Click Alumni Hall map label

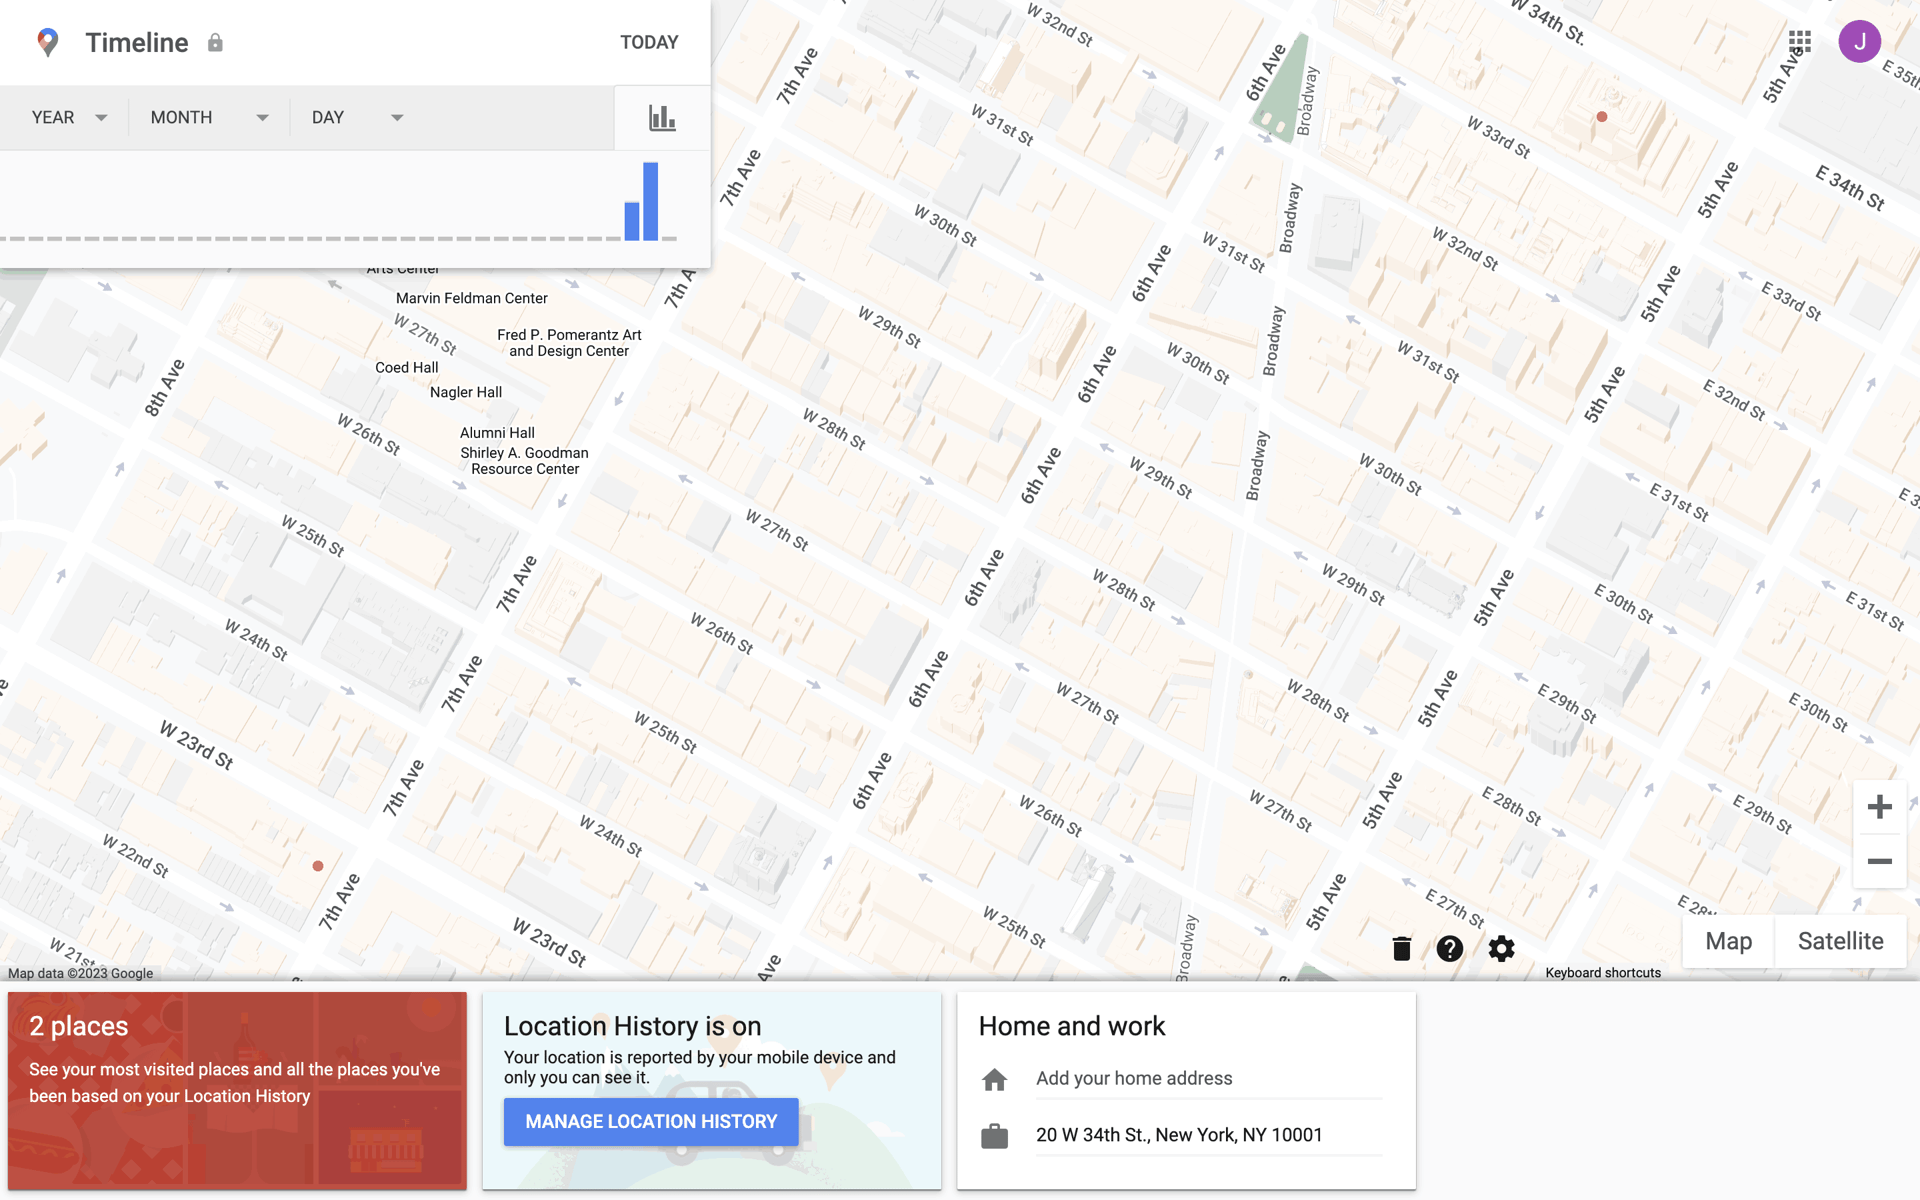(497, 433)
